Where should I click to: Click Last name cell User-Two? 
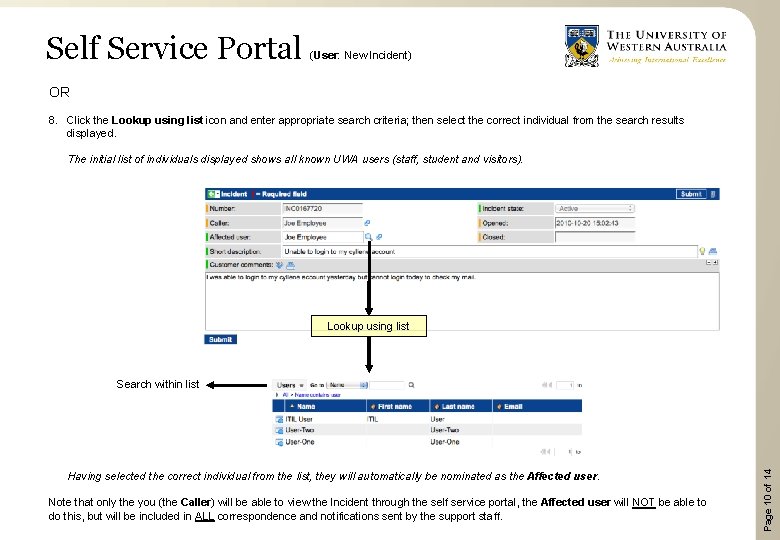tap(445, 430)
